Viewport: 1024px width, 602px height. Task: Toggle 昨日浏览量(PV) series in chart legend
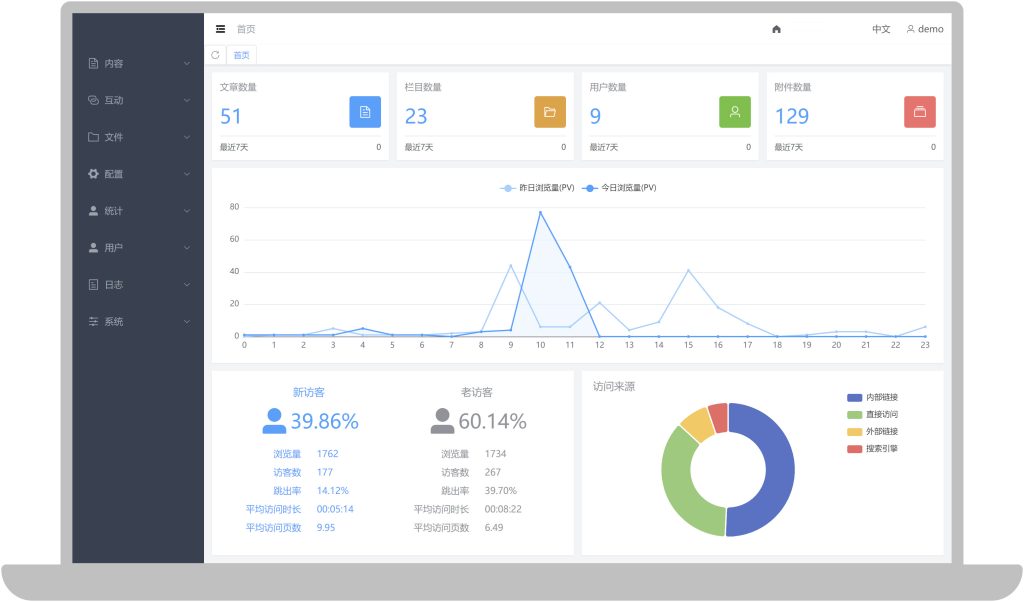click(x=537, y=188)
